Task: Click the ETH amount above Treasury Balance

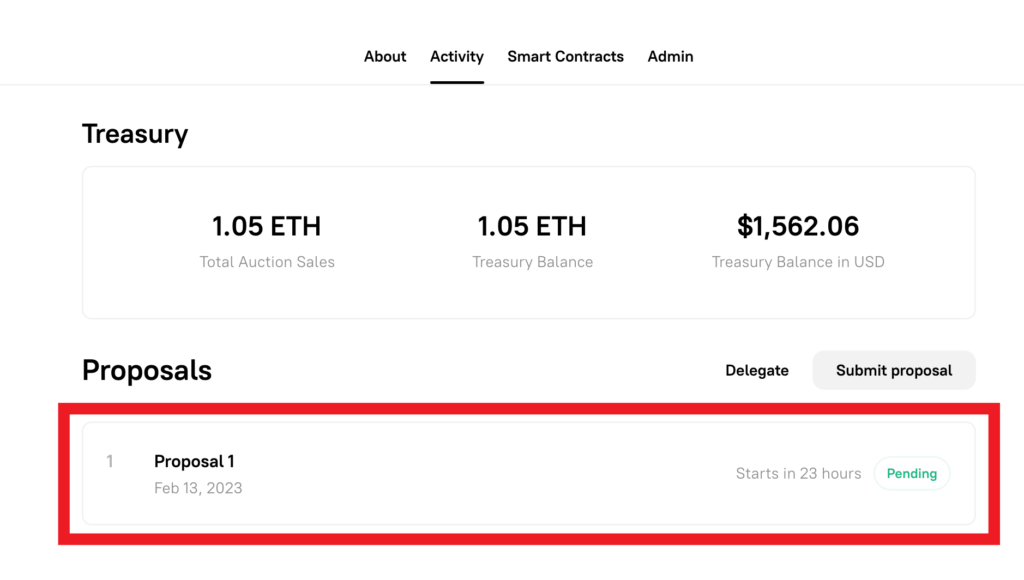Action: click(x=532, y=226)
